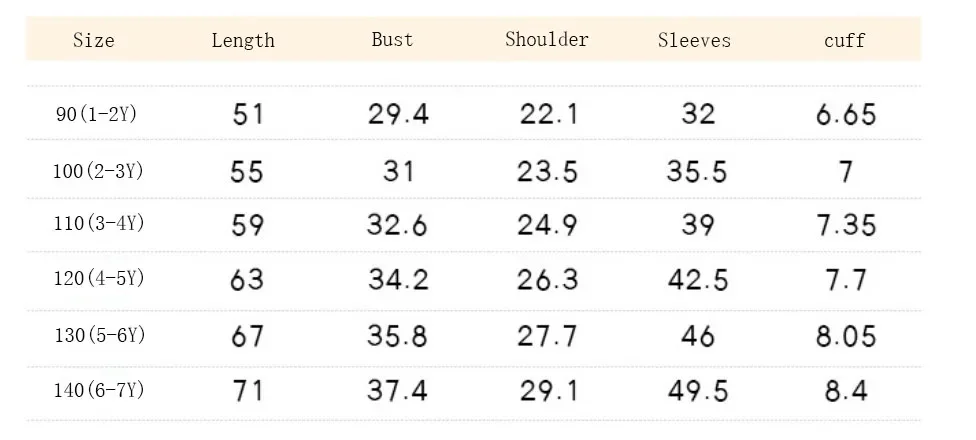Click the Shoulder column header
976x440 pixels.
(x=547, y=40)
